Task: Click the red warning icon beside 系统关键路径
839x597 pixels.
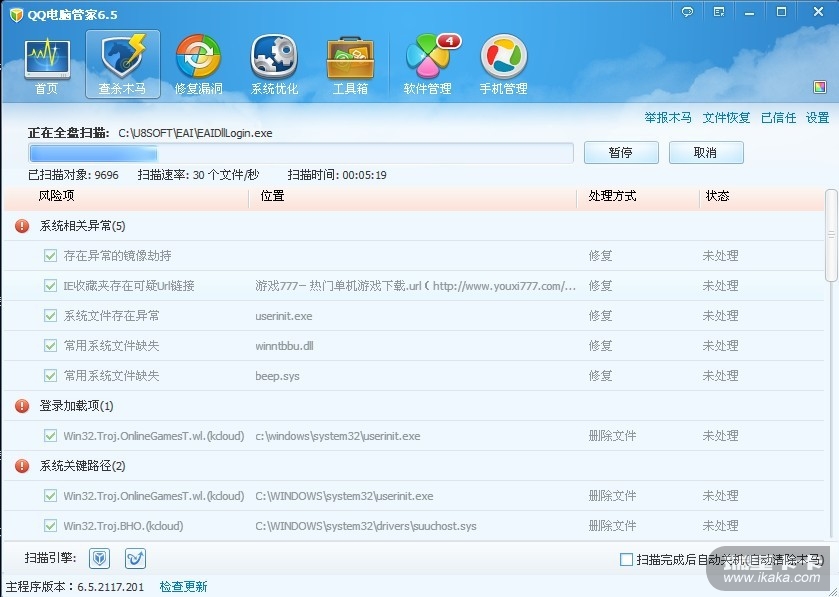Action: pyautogui.click(x=22, y=466)
